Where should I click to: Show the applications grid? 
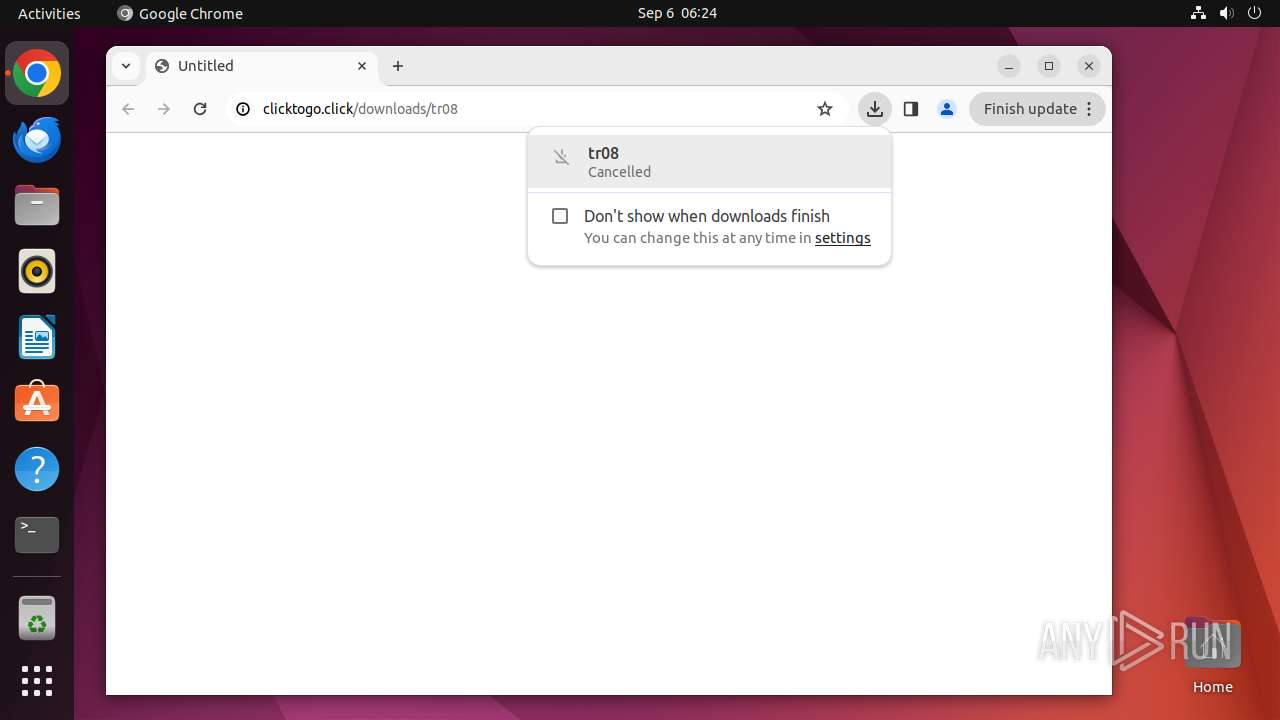(37, 681)
